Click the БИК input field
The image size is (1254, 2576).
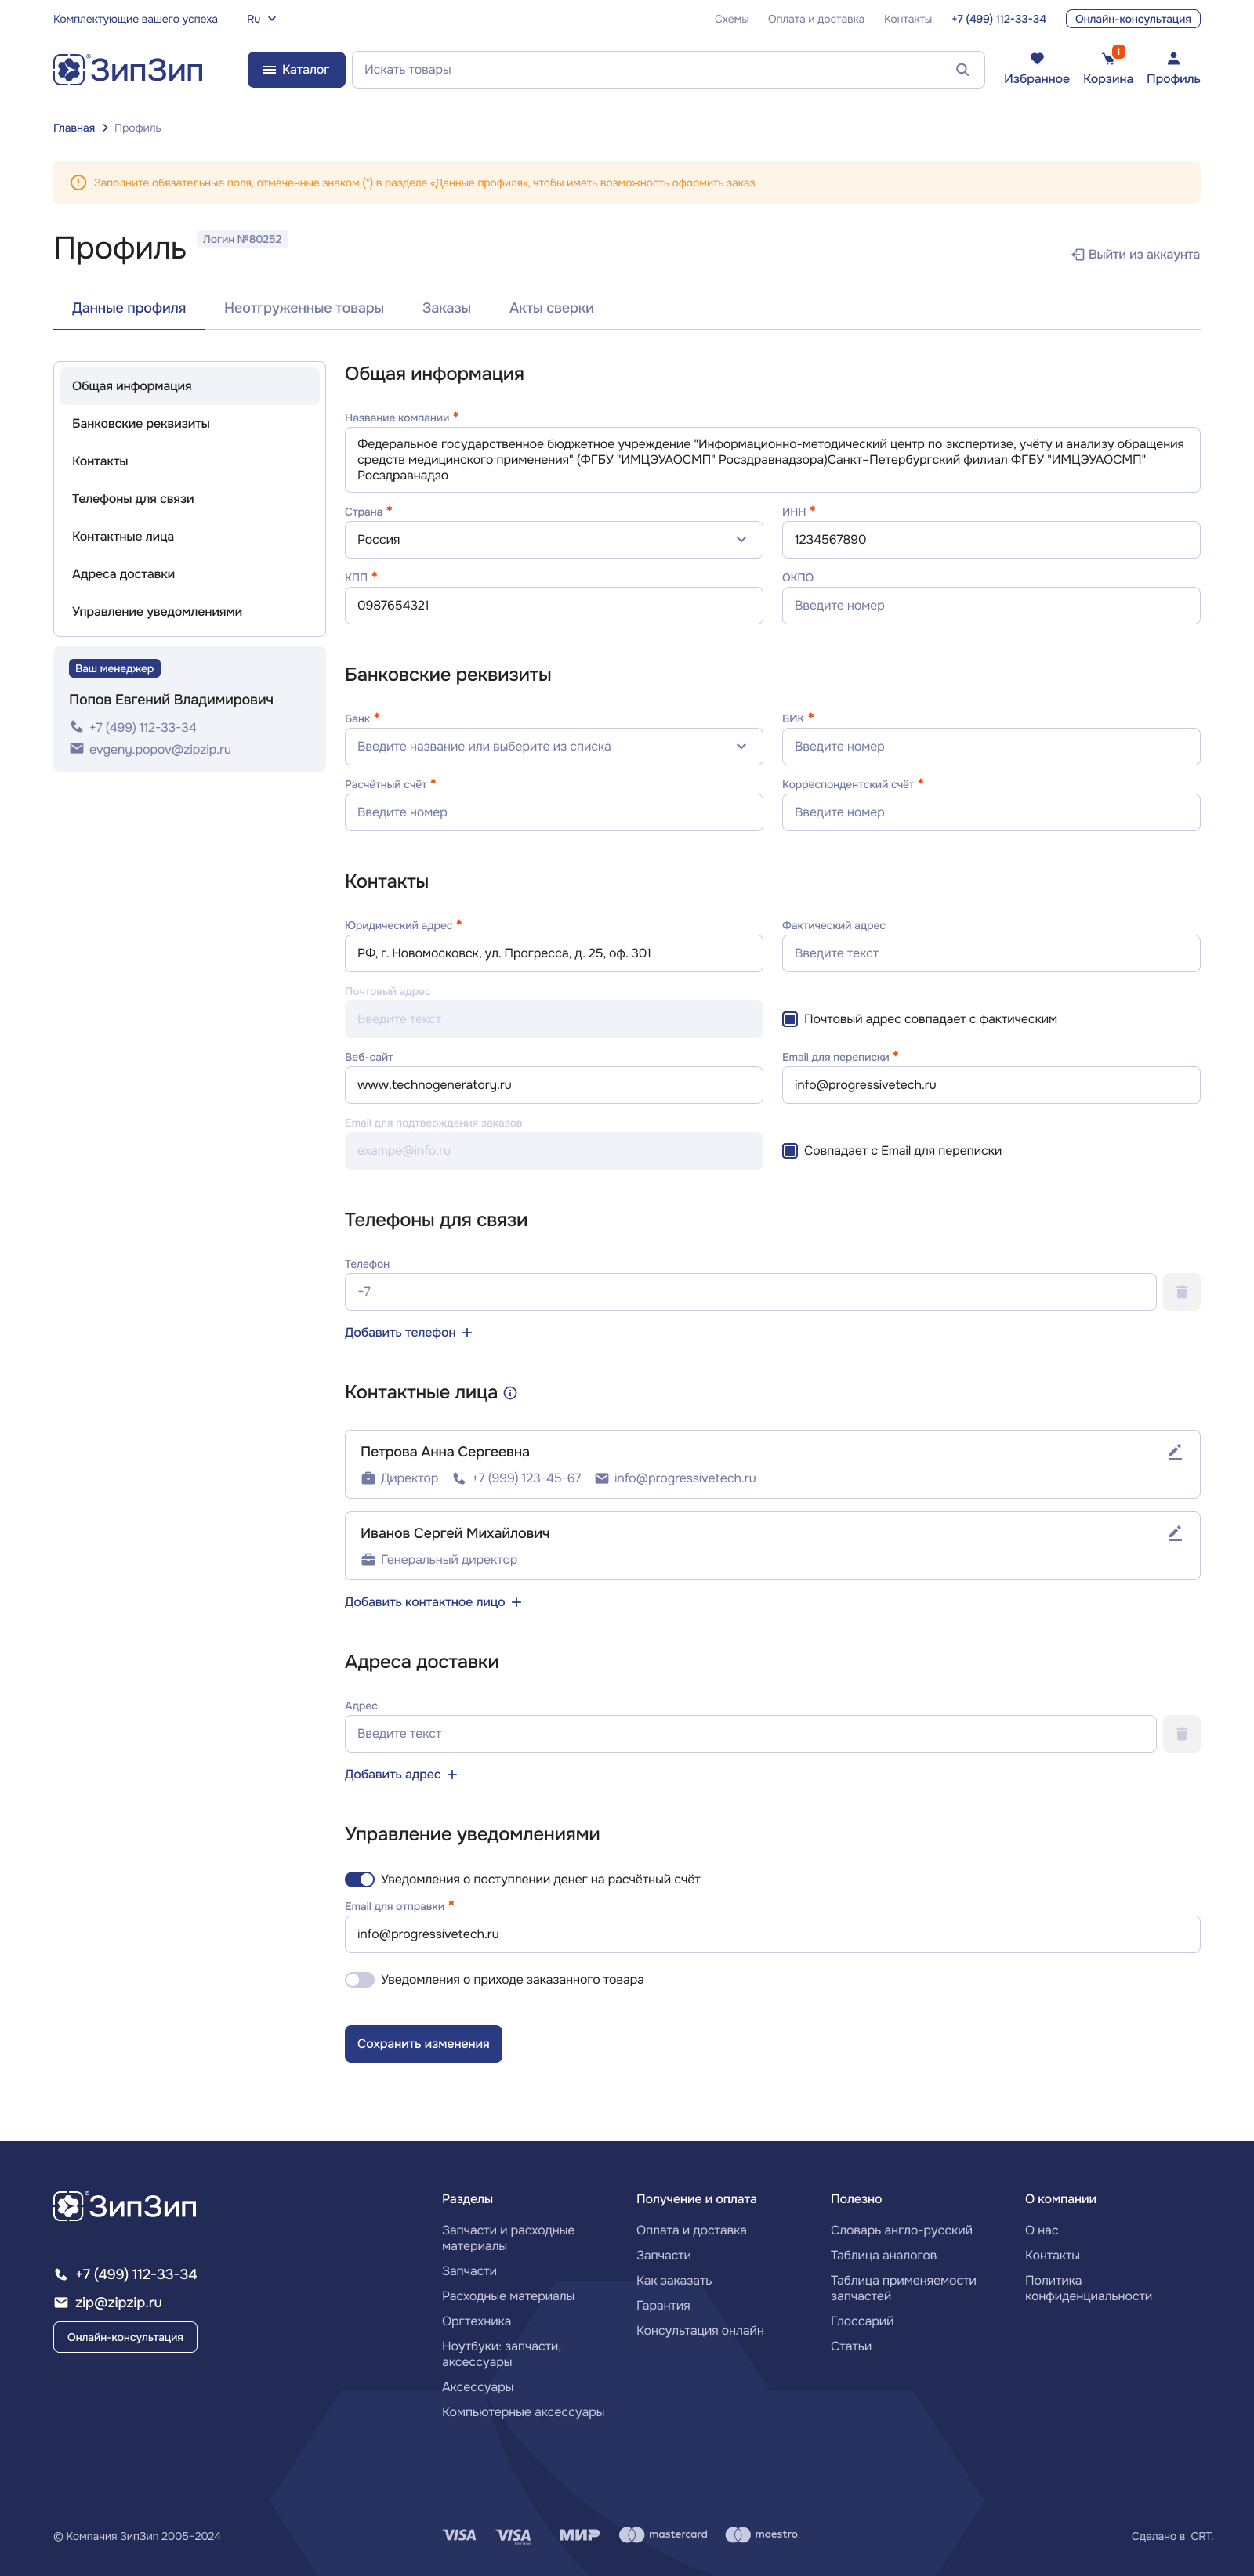pyautogui.click(x=990, y=747)
